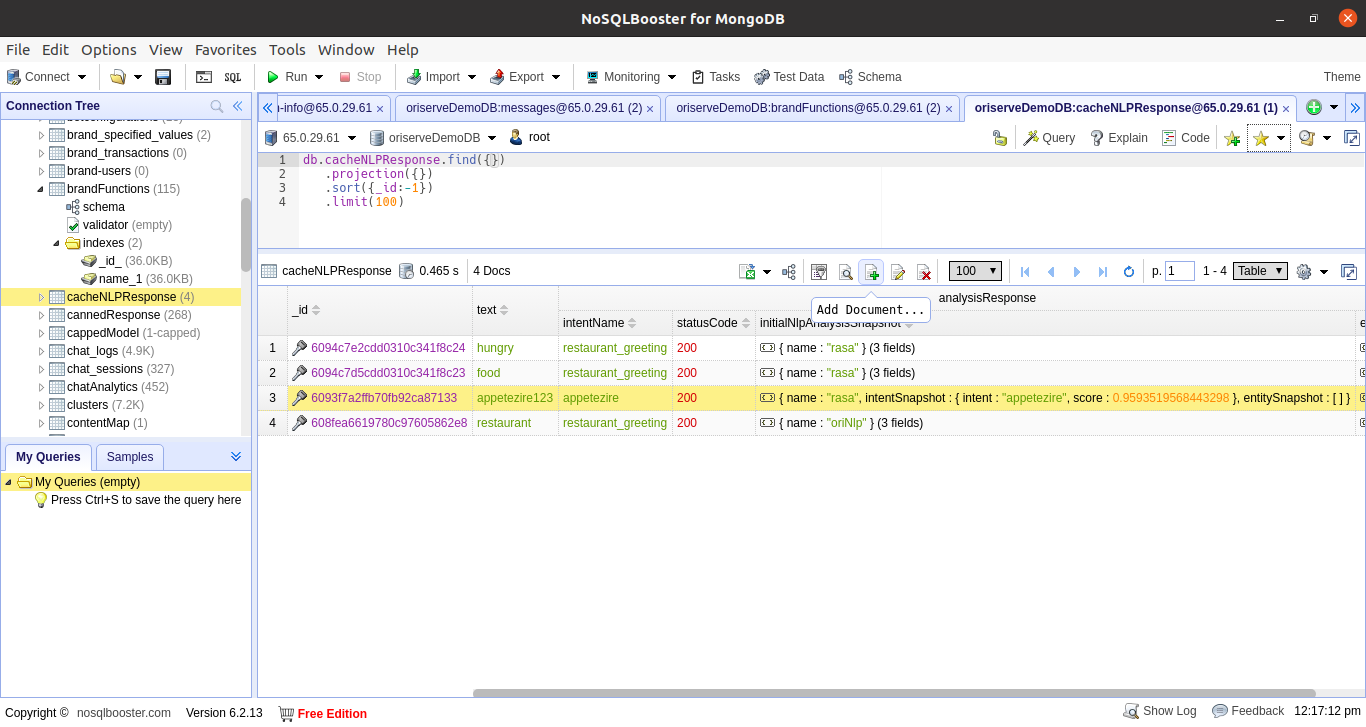Click the delete document icon with red X

(x=925, y=272)
